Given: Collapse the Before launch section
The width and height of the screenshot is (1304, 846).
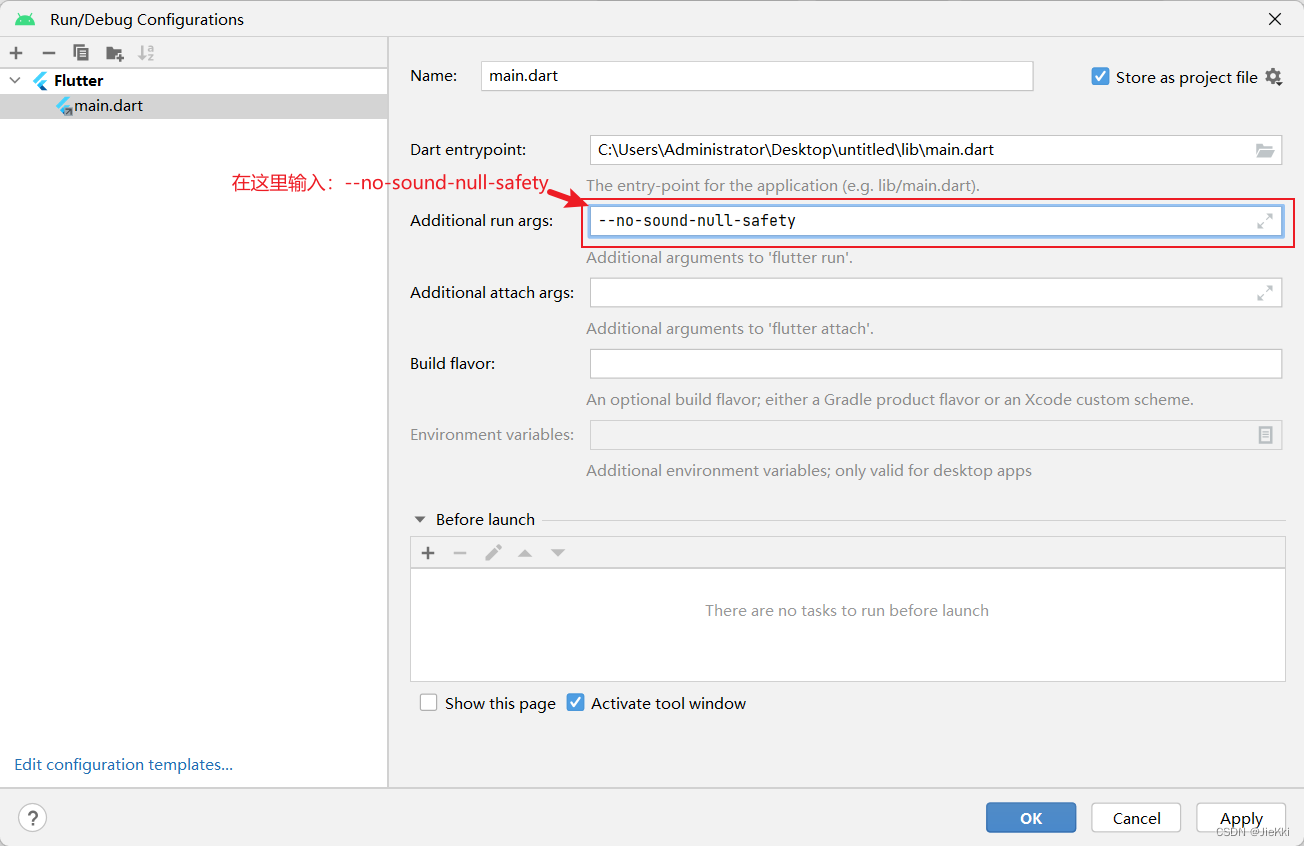Looking at the screenshot, I should click(x=420, y=520).
